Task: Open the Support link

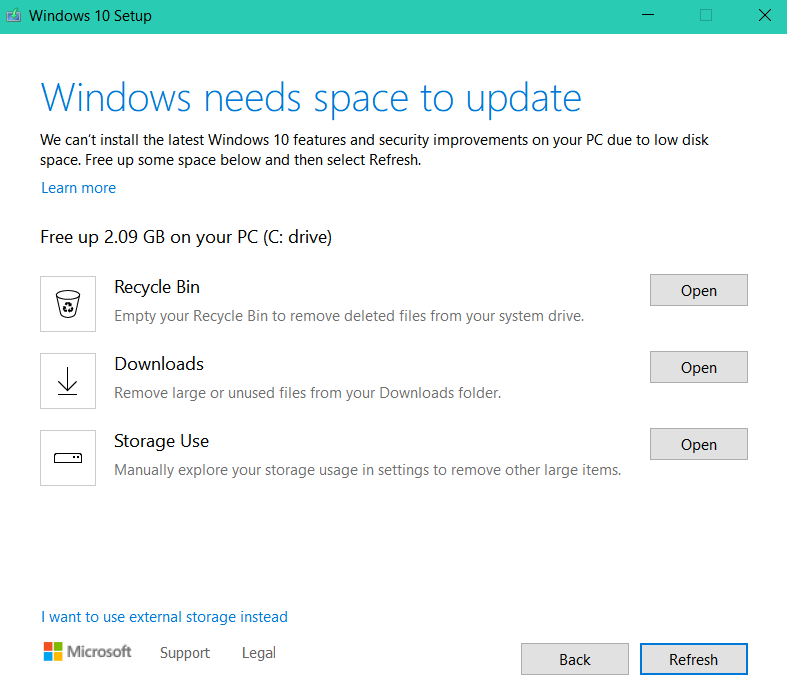Action: click(x=185, y=653)
